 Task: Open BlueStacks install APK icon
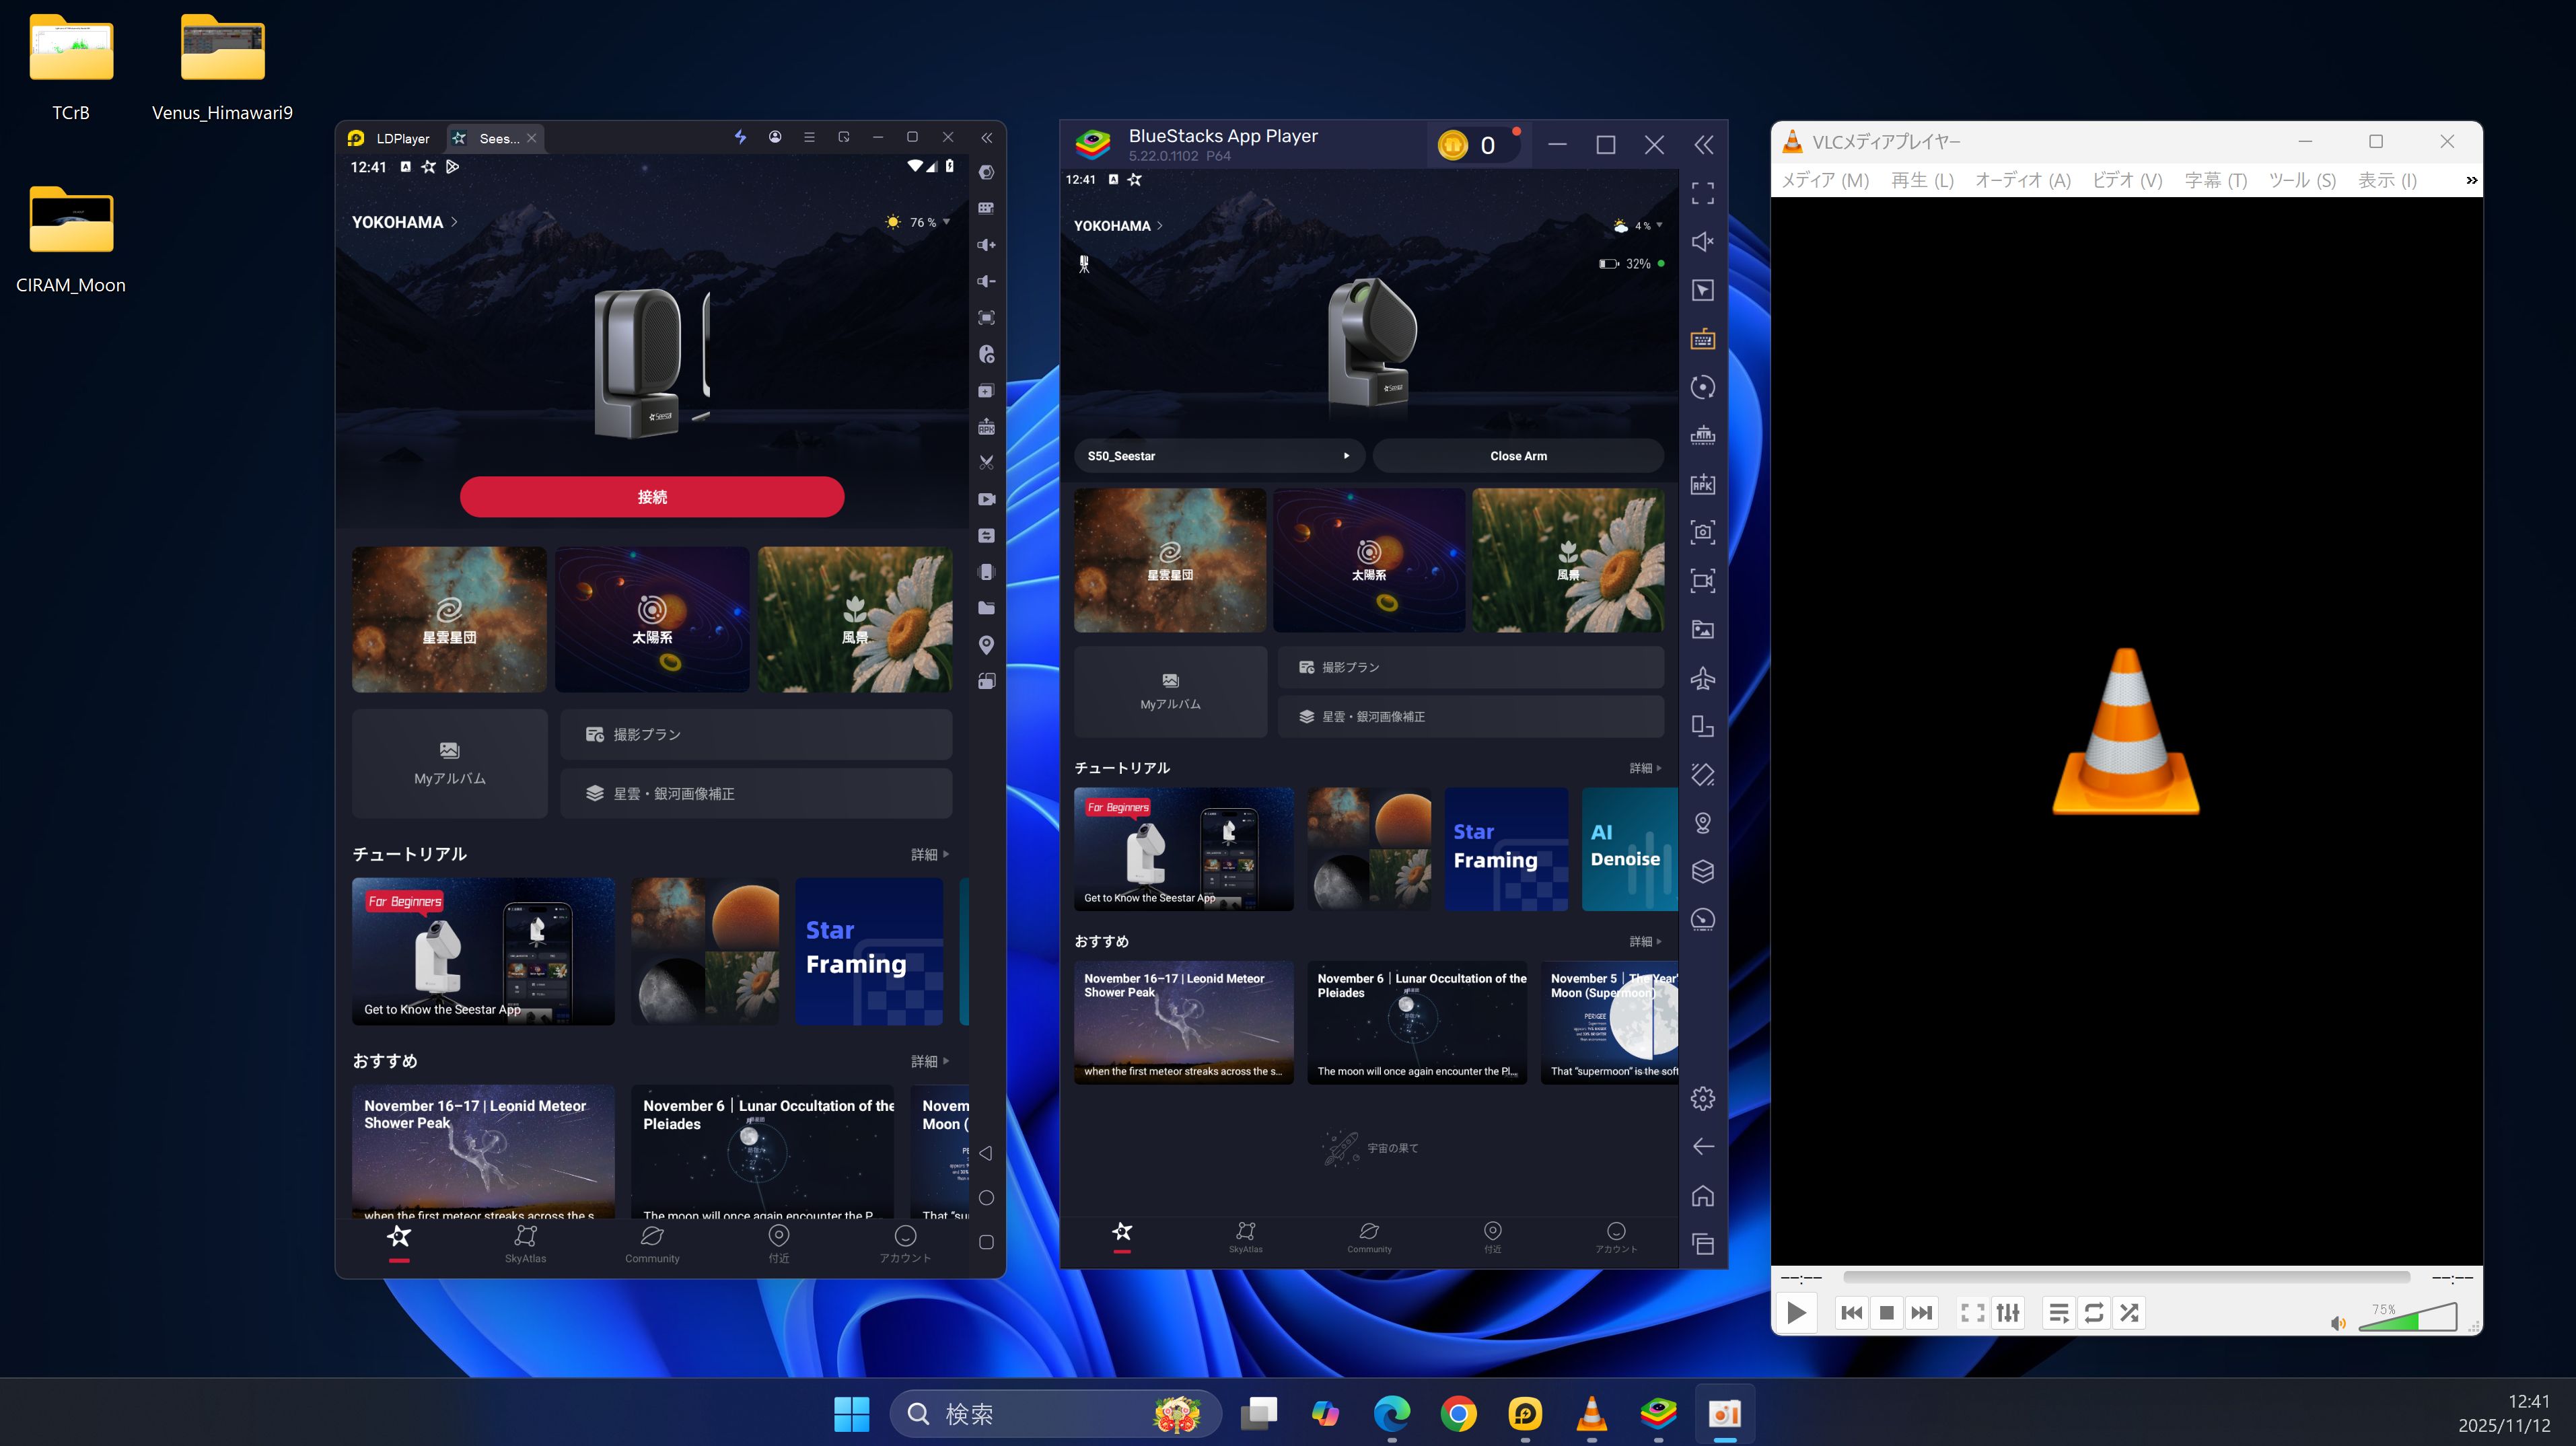(1702, 484)
